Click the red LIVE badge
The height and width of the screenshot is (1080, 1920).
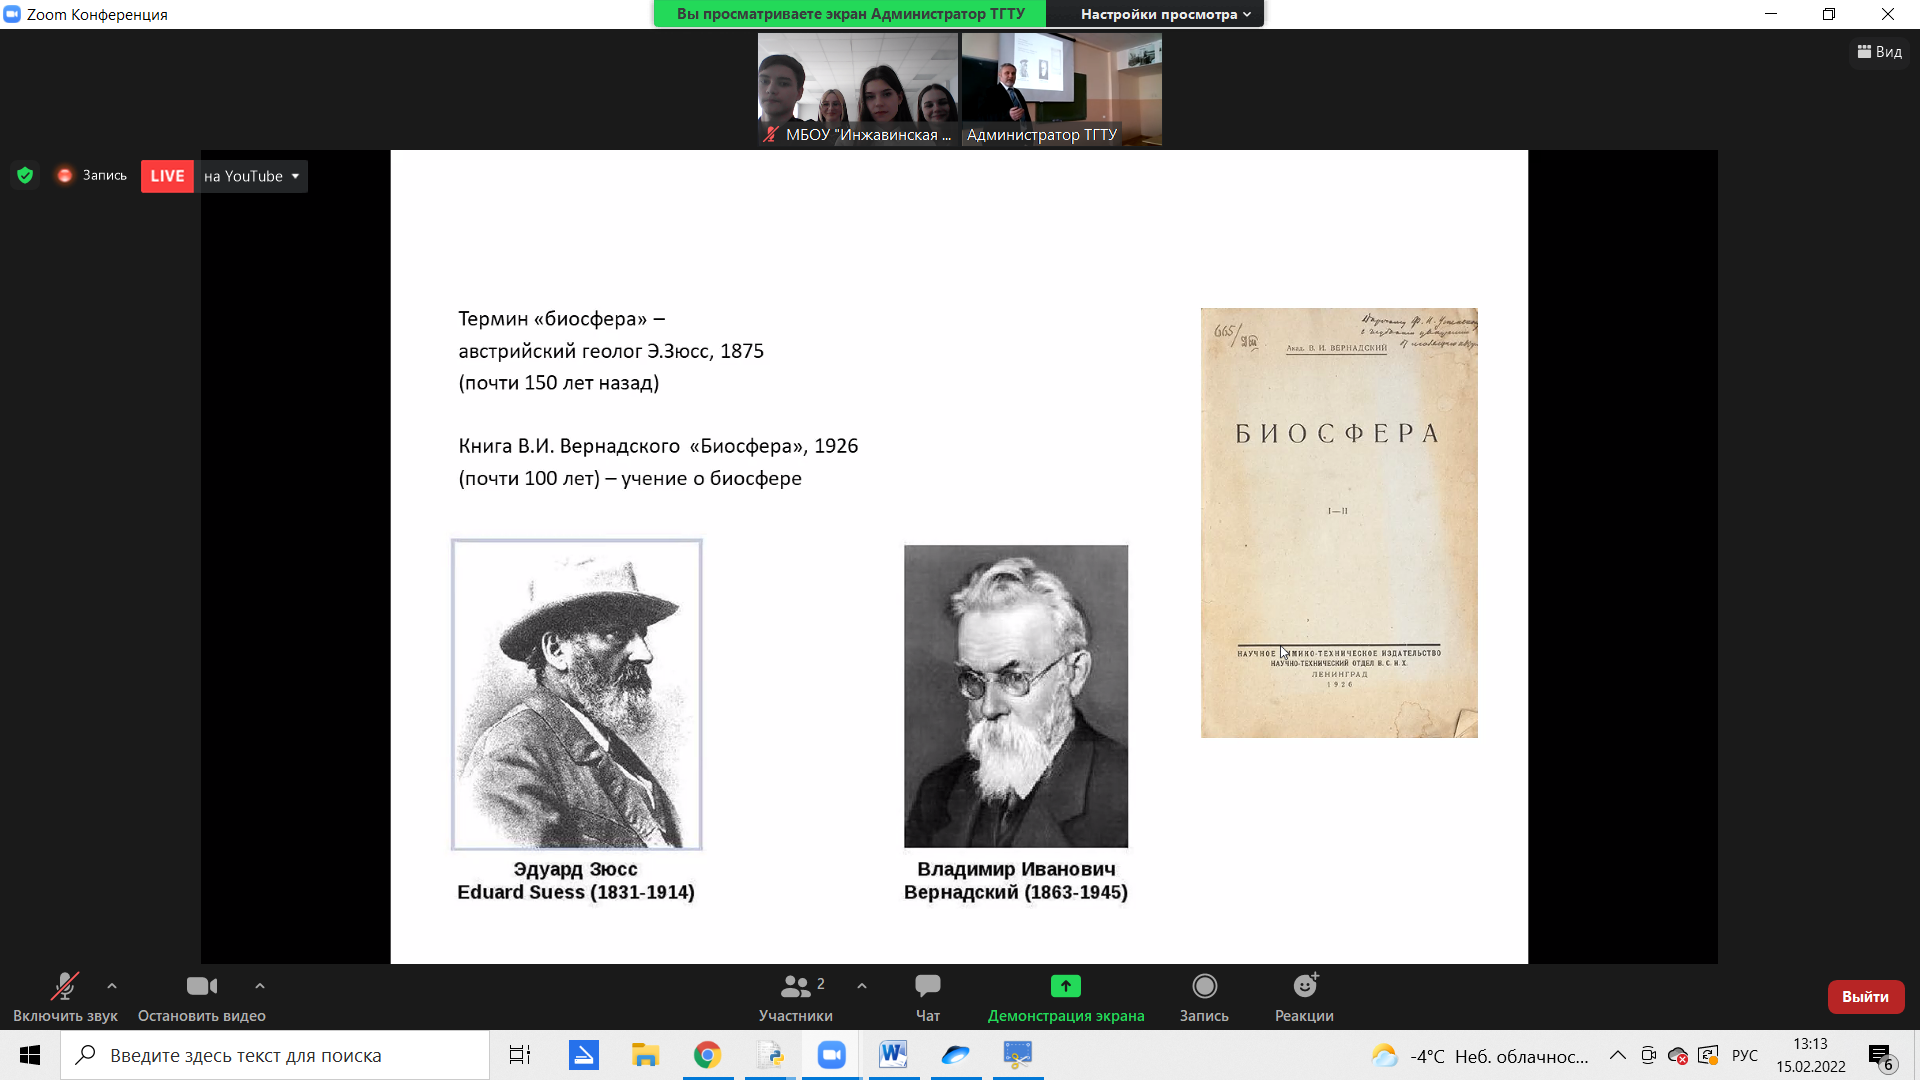pos(167,176)
